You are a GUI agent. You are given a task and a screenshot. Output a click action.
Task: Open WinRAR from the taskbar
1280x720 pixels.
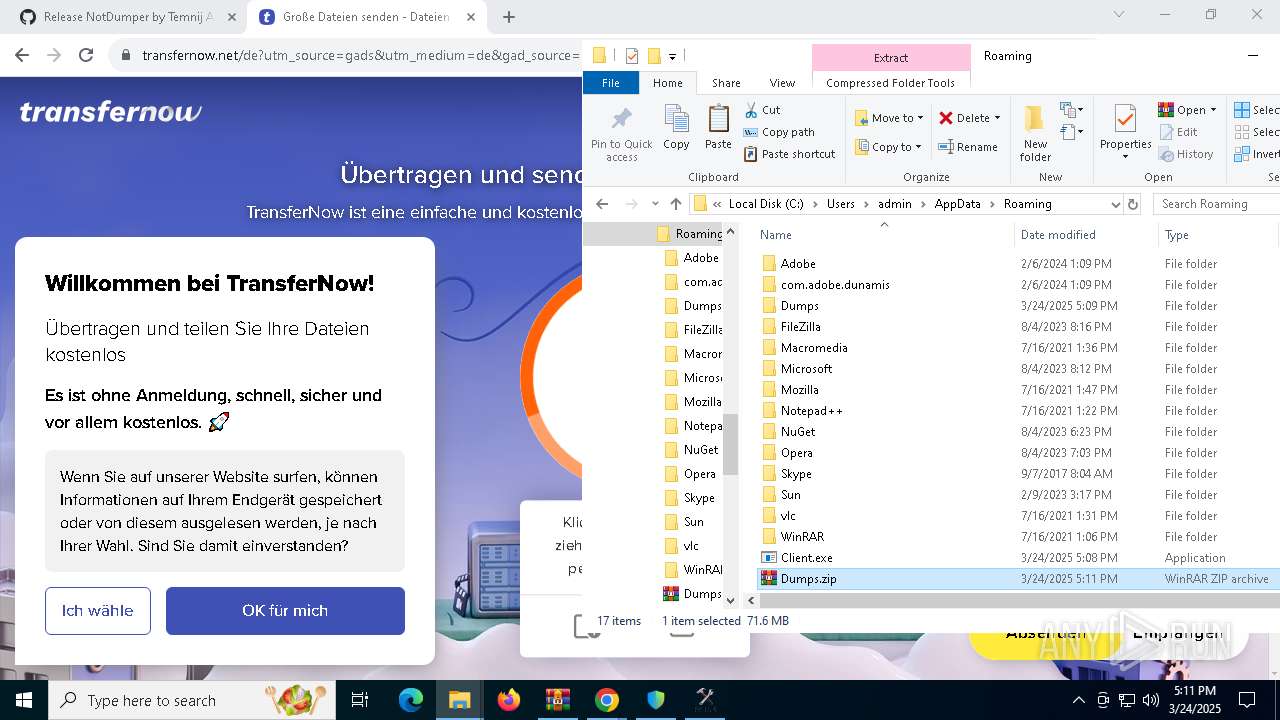(x=558, y=700)
